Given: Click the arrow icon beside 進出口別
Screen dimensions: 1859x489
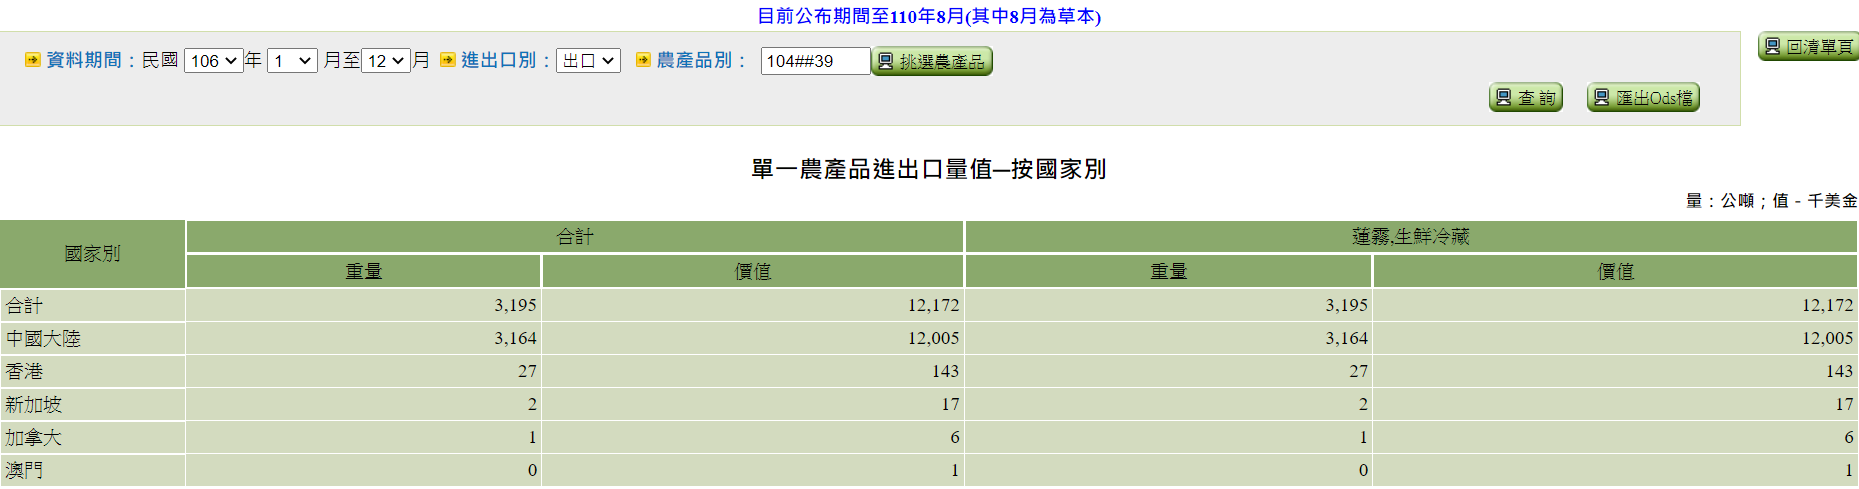Looking at the screenshot, I should (447, 60).
